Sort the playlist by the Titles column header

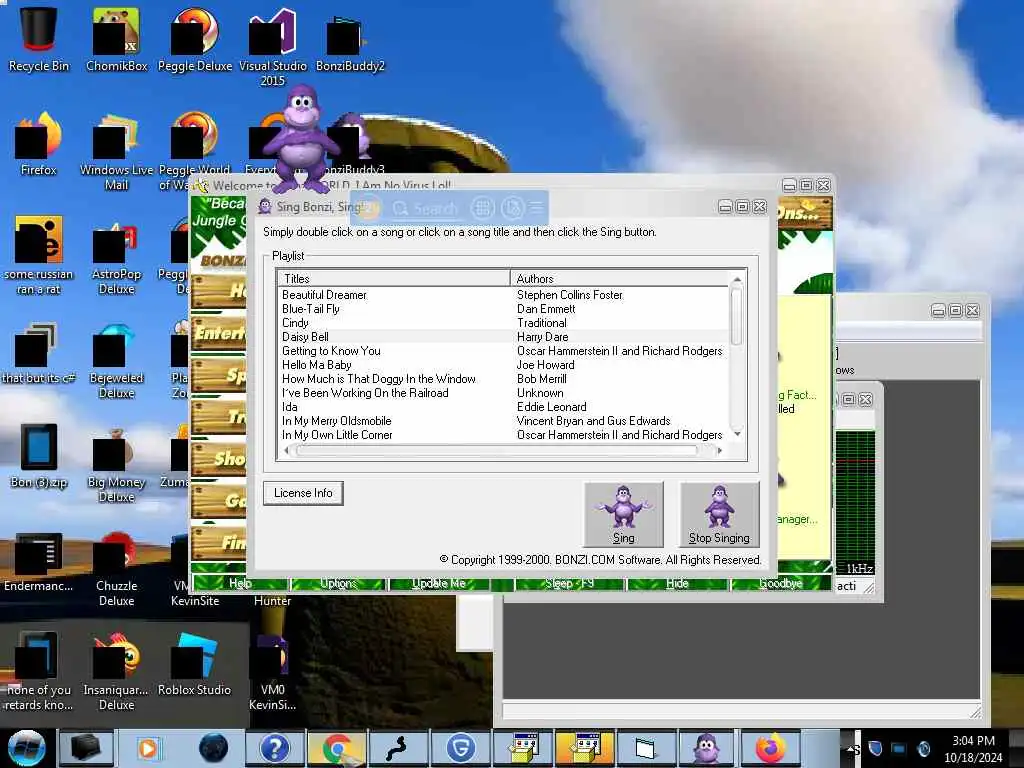(394, 279)
